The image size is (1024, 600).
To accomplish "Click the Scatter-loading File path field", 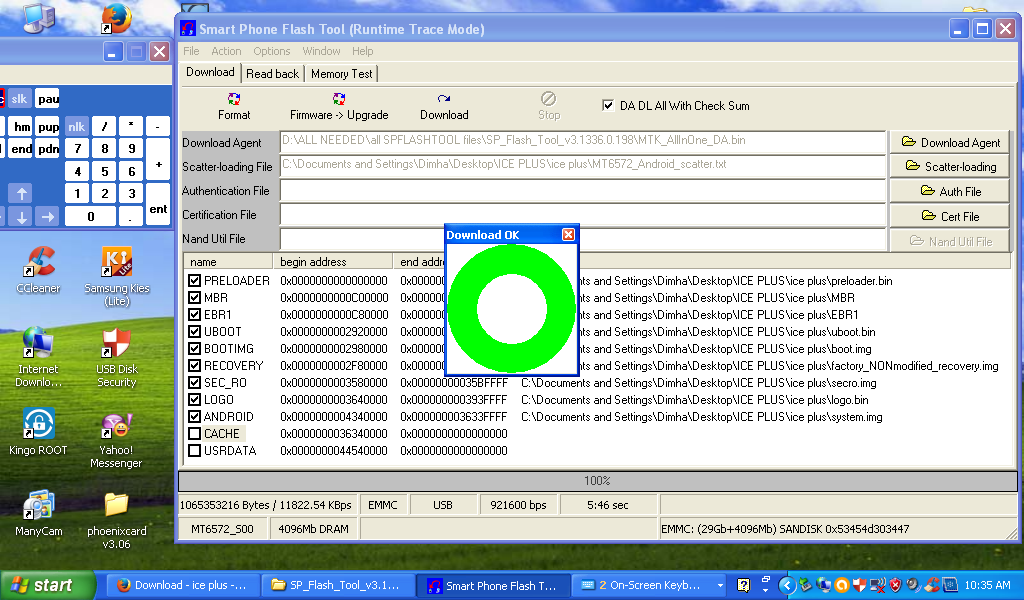I will pyautogui.click(x=583, y=166).
